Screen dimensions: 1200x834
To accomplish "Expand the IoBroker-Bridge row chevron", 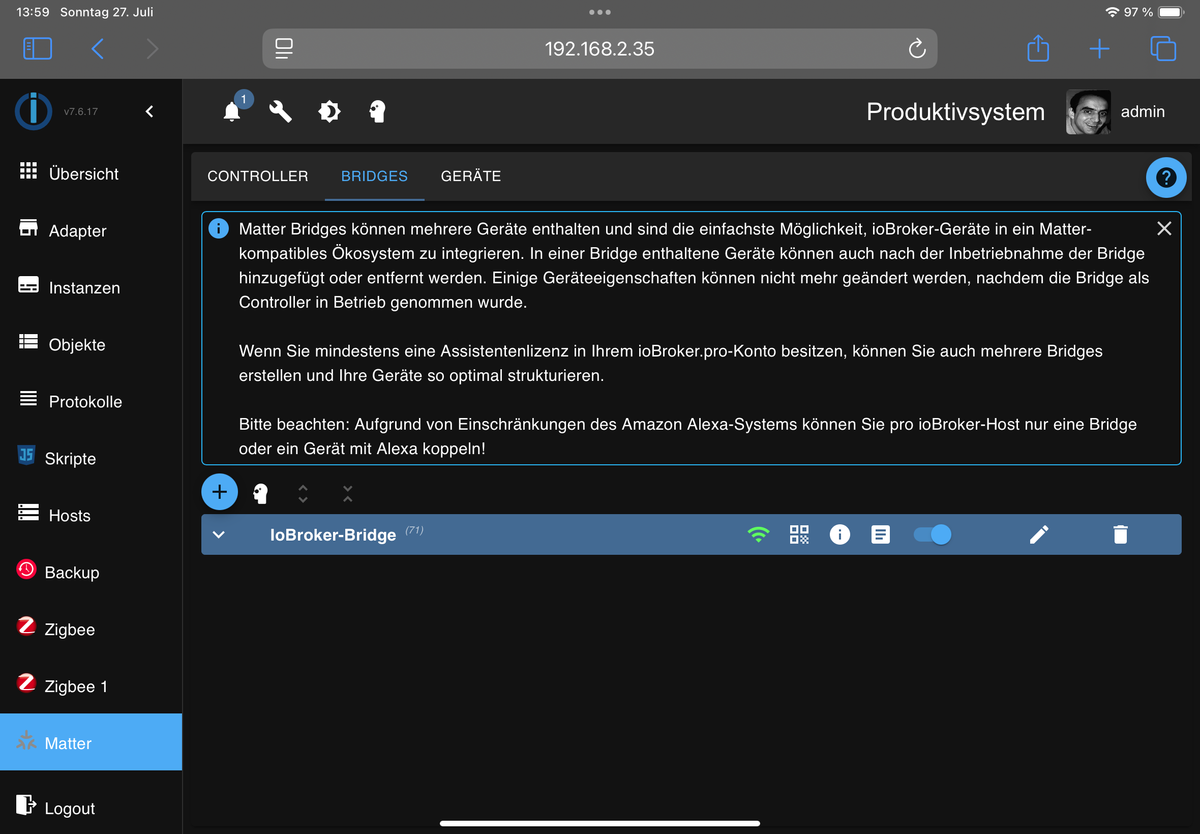I will 219,535.
